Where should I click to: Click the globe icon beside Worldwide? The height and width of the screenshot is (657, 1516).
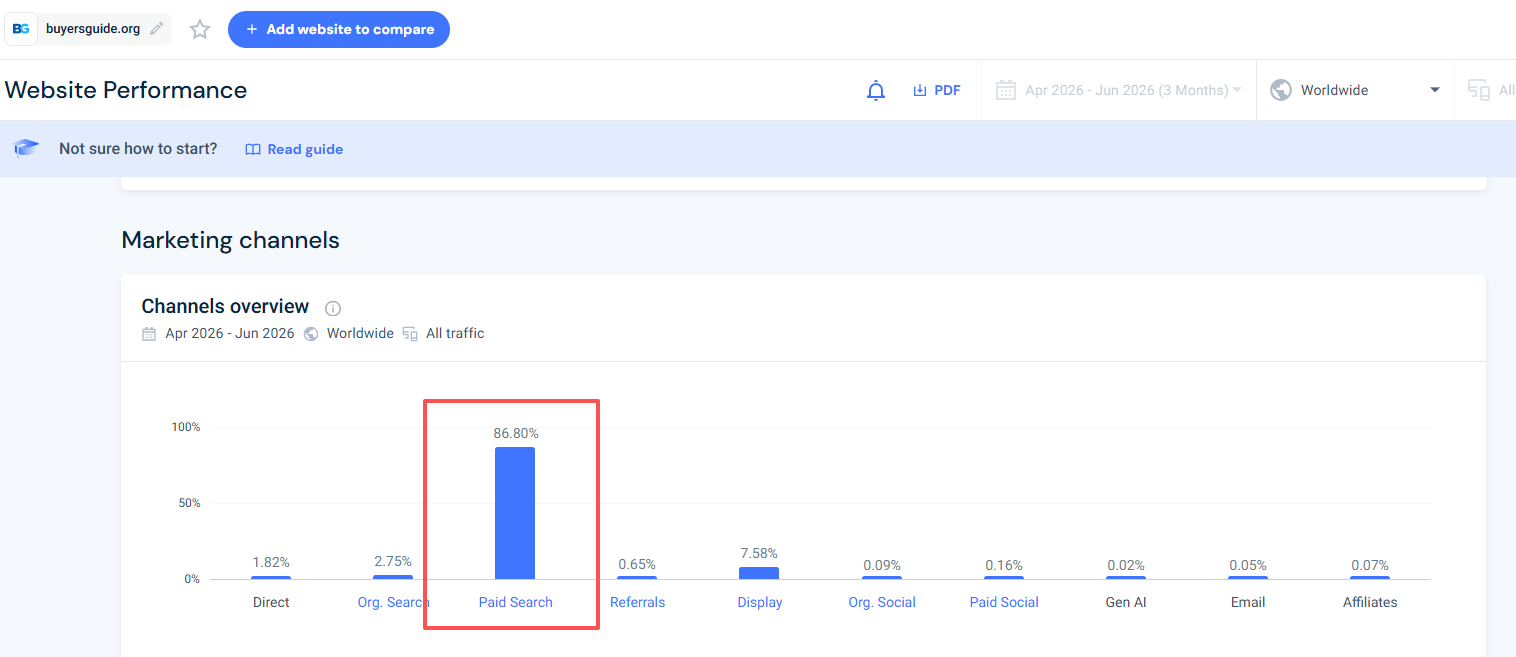[x=1280, y=90]
